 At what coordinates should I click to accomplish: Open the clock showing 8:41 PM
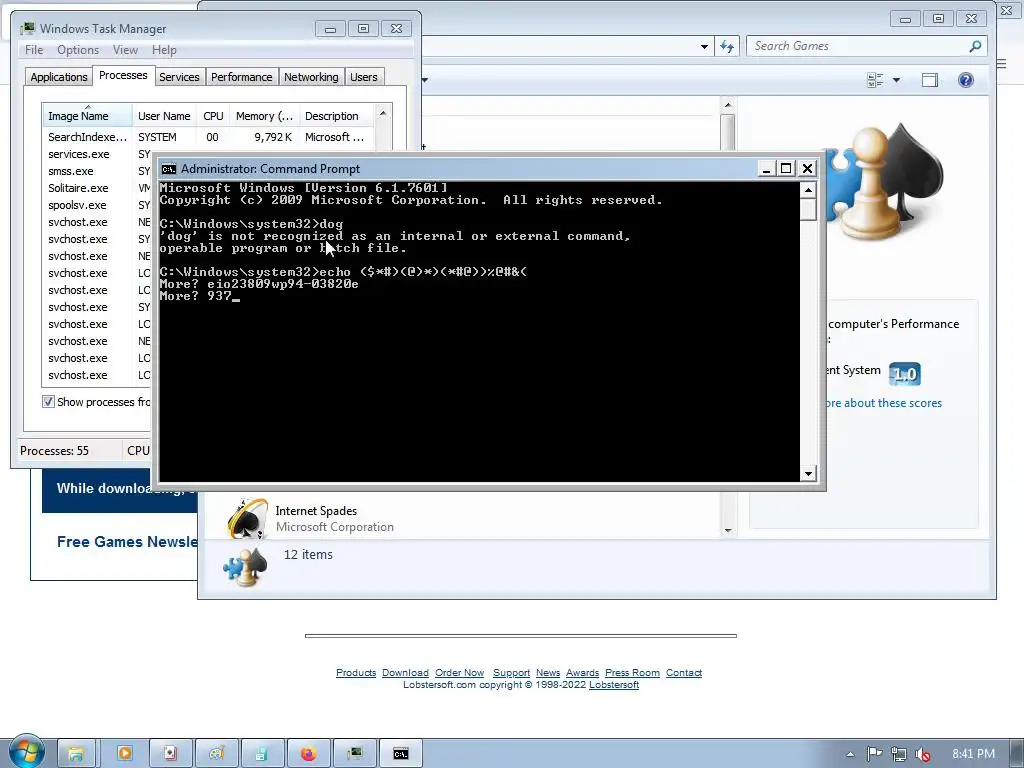point(973,754)
